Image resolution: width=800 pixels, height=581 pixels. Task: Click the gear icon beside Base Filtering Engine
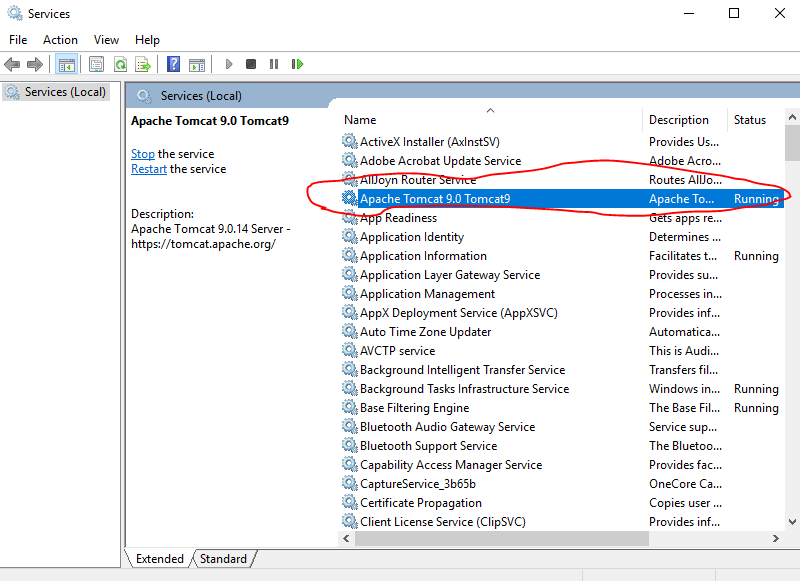pyautogui.click(x=349, y=407)
